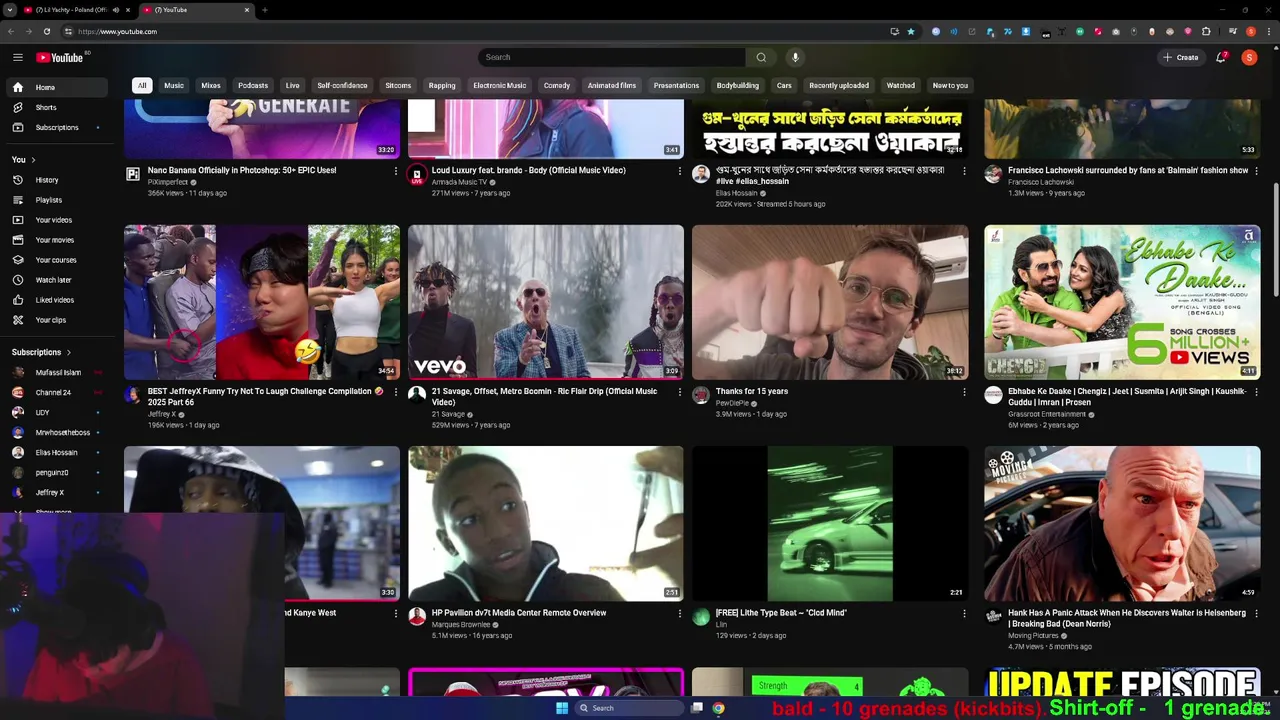
Task: Open options for Ebhabe Ke Daake video
Action: [x=1256, y=392]
